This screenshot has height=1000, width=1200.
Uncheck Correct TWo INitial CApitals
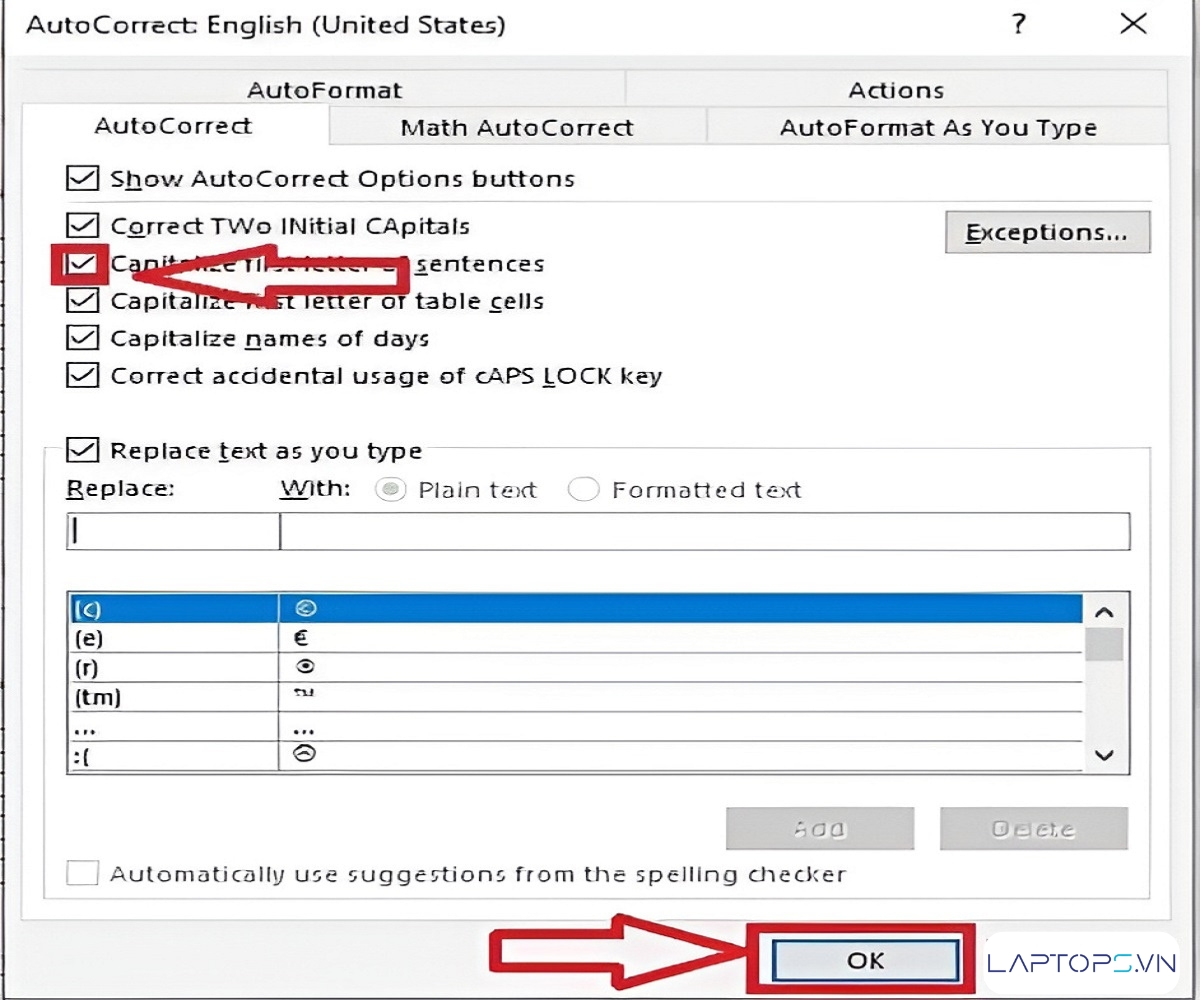83,226
